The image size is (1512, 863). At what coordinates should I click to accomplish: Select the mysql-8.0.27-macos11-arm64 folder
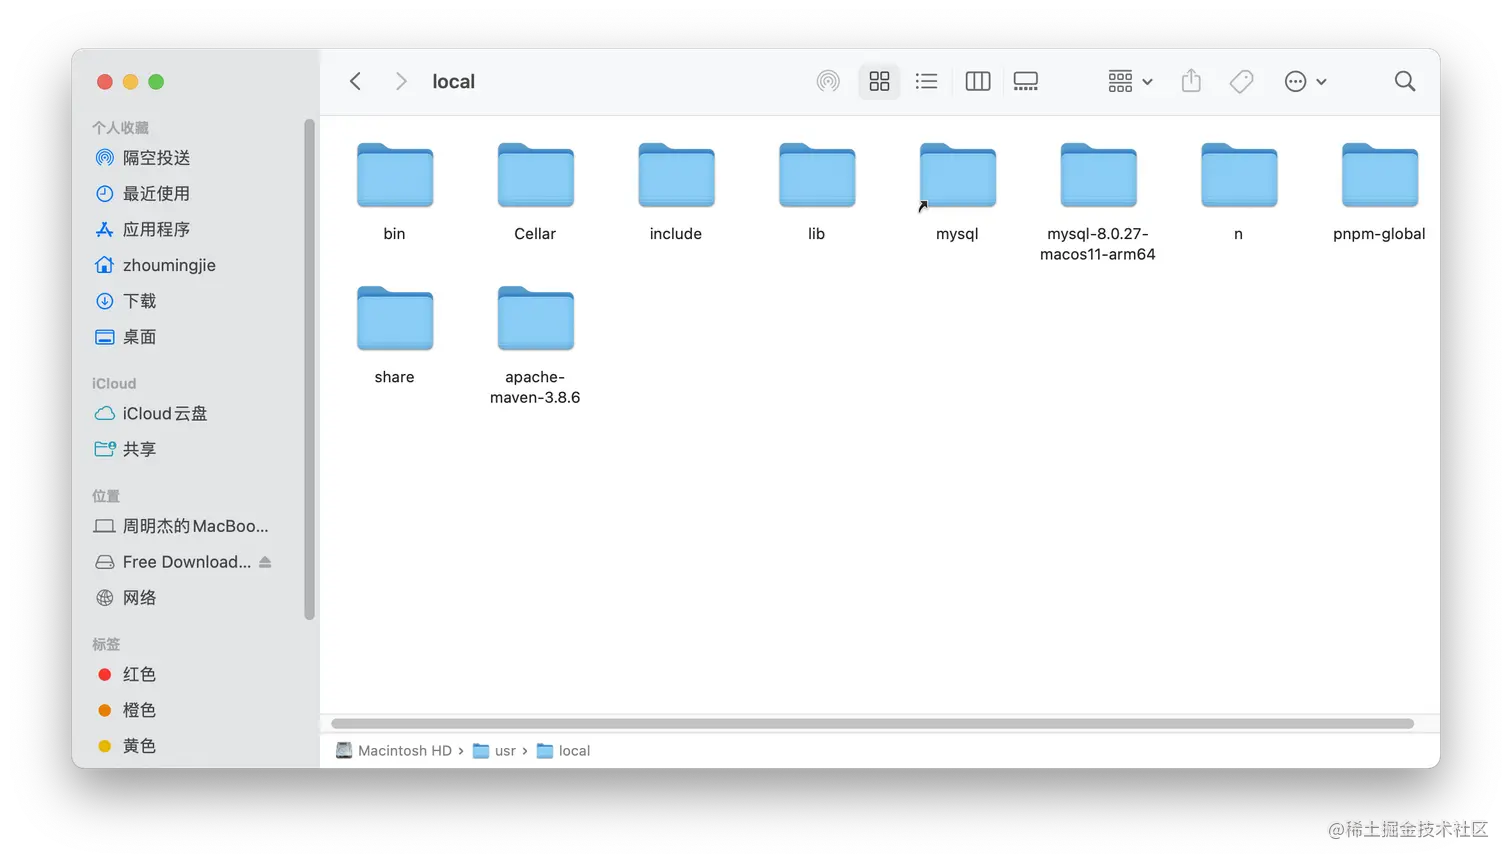click(x=1098, y=202)
